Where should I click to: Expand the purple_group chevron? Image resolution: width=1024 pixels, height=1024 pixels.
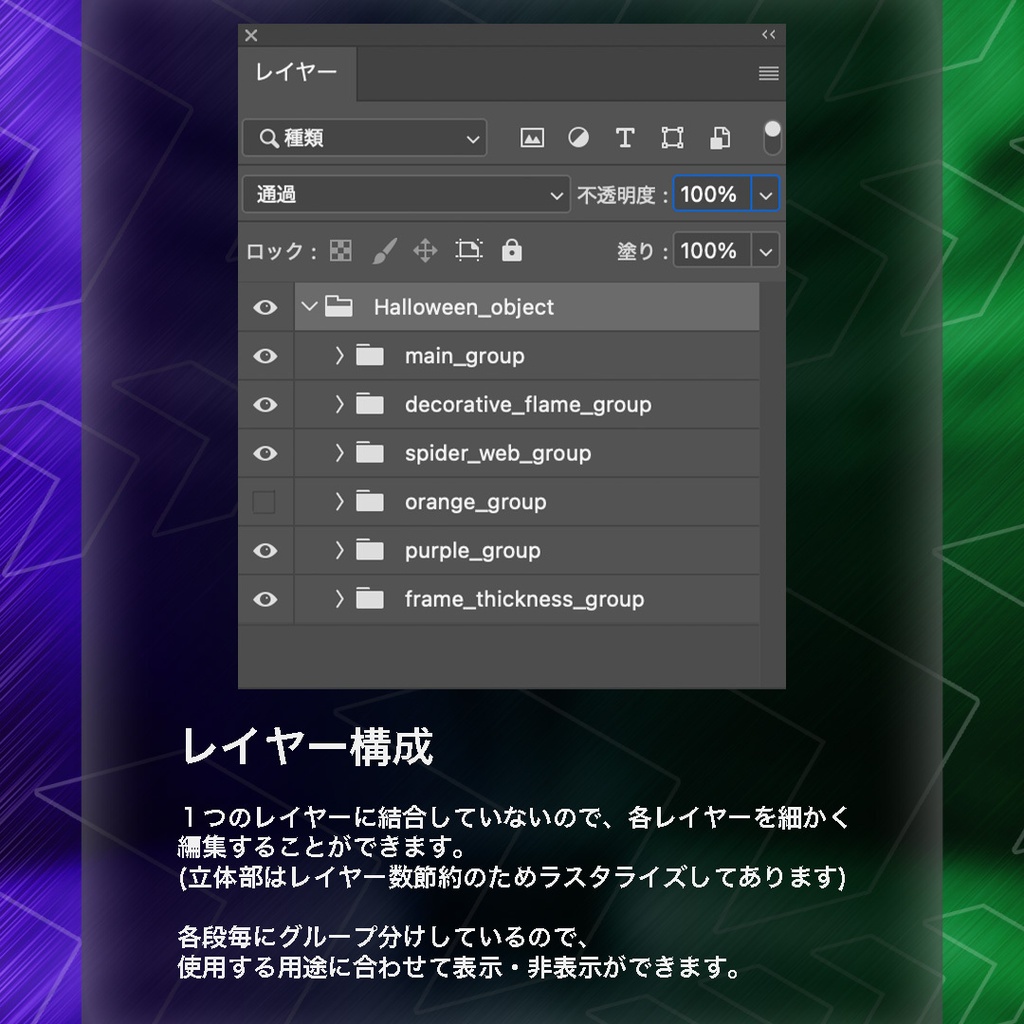pyautogui.click(x=340, y=550)
